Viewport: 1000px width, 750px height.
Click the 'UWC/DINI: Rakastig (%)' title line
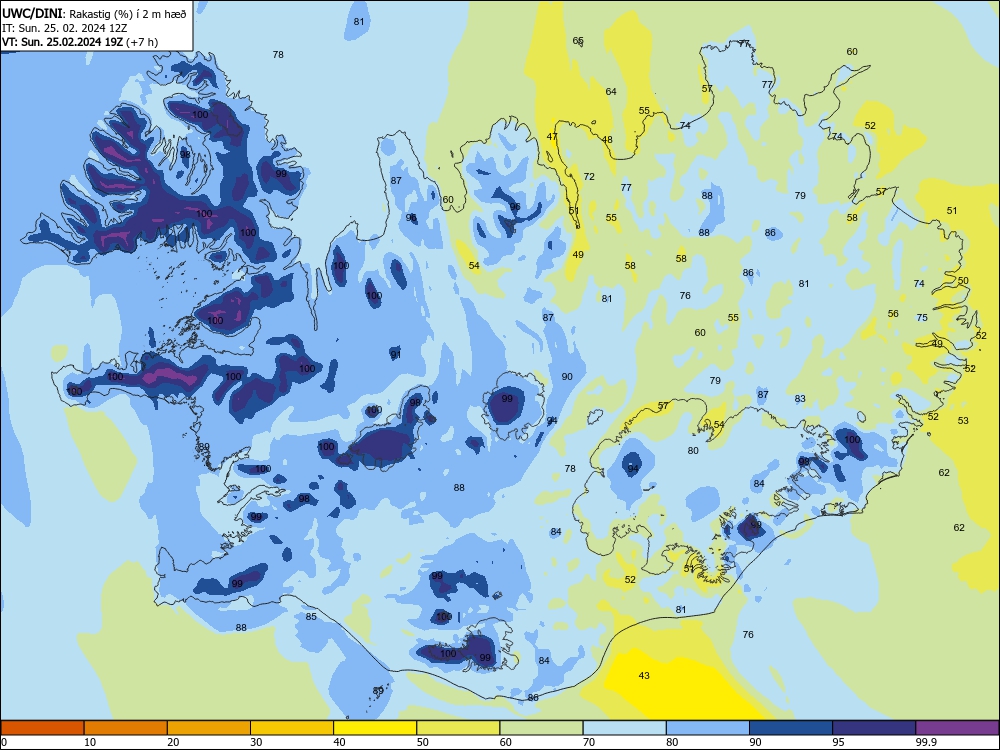(x=94, y=14)
